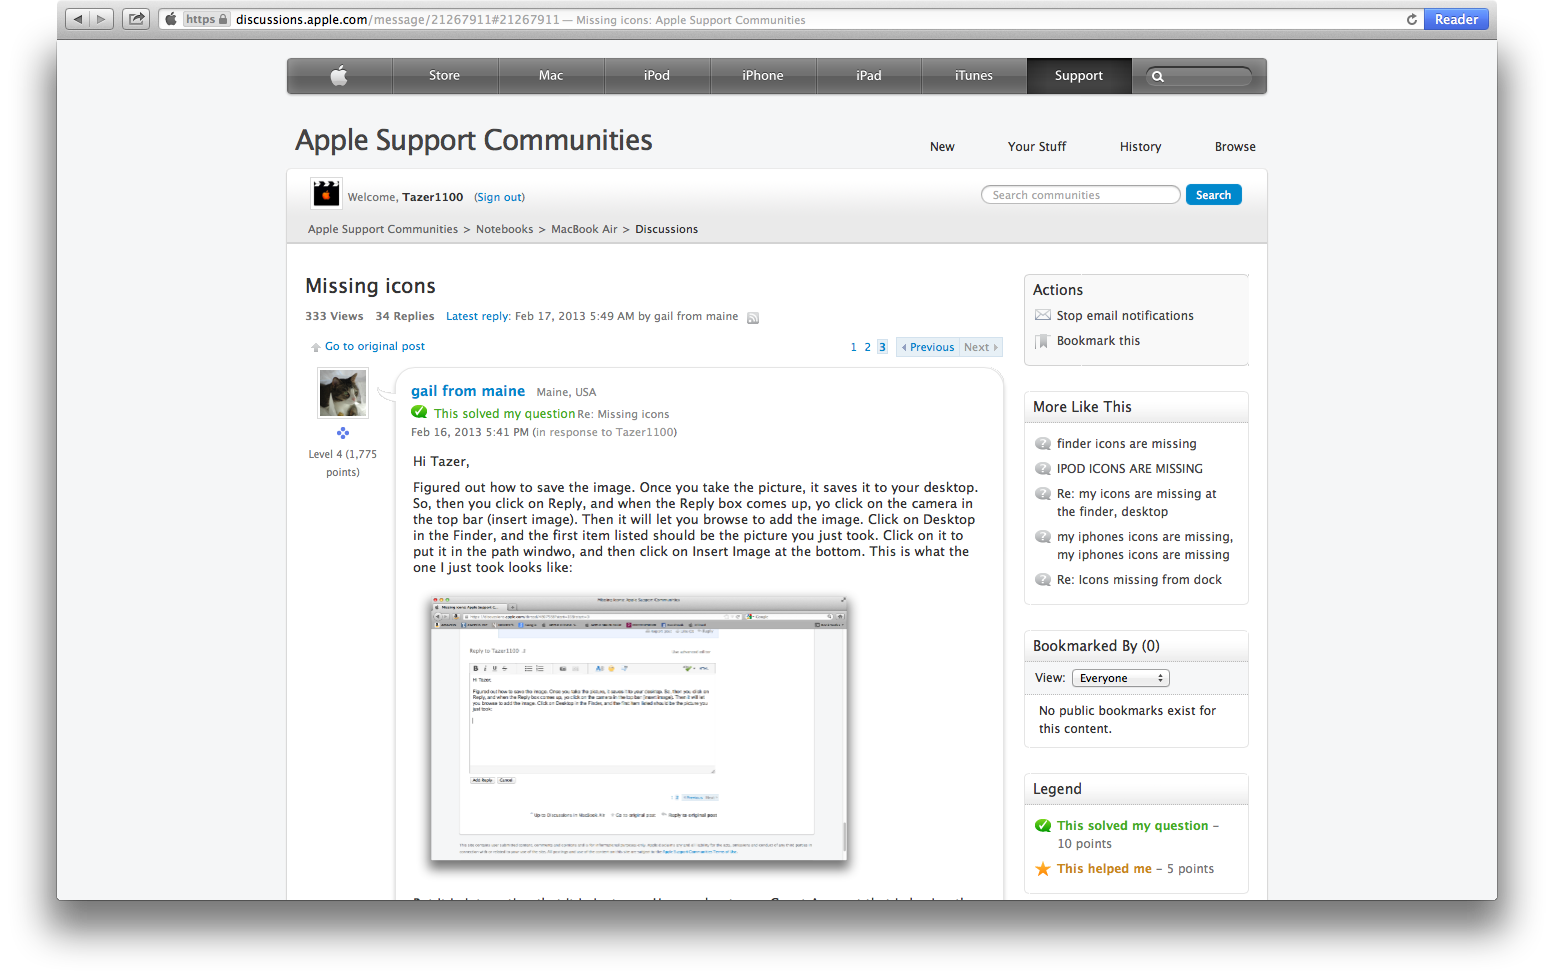Click the '333 Views' count text
1554x979 pixels.
(x=334, y=317)
